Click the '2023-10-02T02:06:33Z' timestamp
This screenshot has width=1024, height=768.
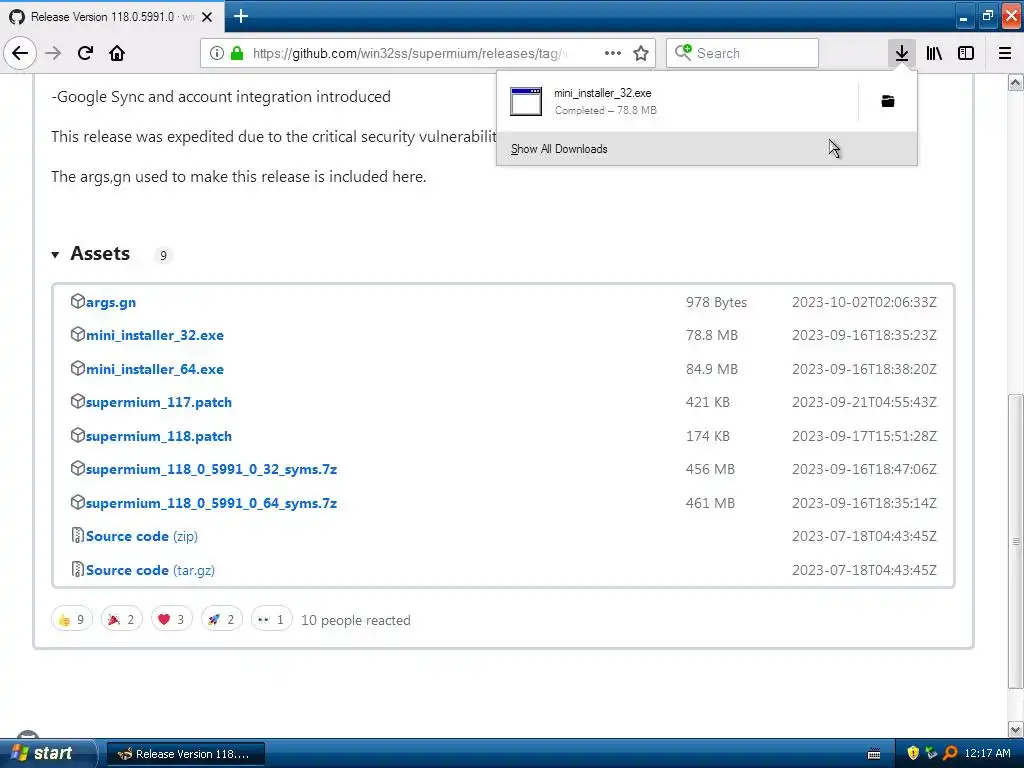click(x=865, y=302)
